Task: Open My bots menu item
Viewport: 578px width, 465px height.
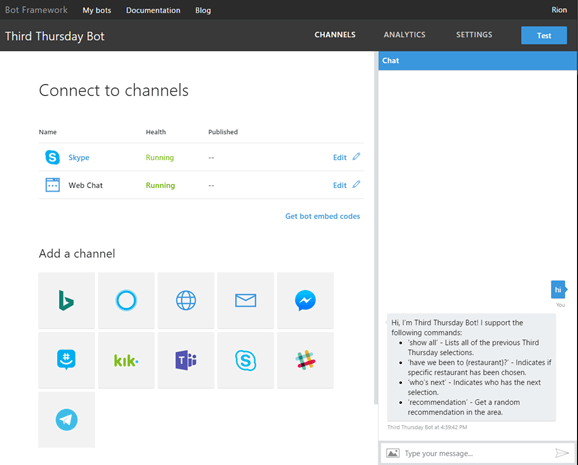Action: tap(97, 10)
